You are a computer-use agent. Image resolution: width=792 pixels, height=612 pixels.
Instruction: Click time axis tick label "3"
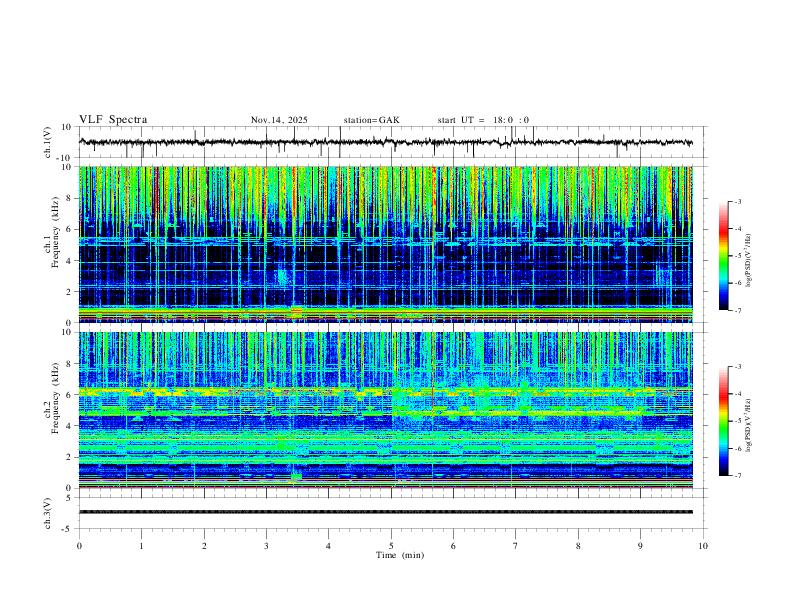tap(266, 546)
